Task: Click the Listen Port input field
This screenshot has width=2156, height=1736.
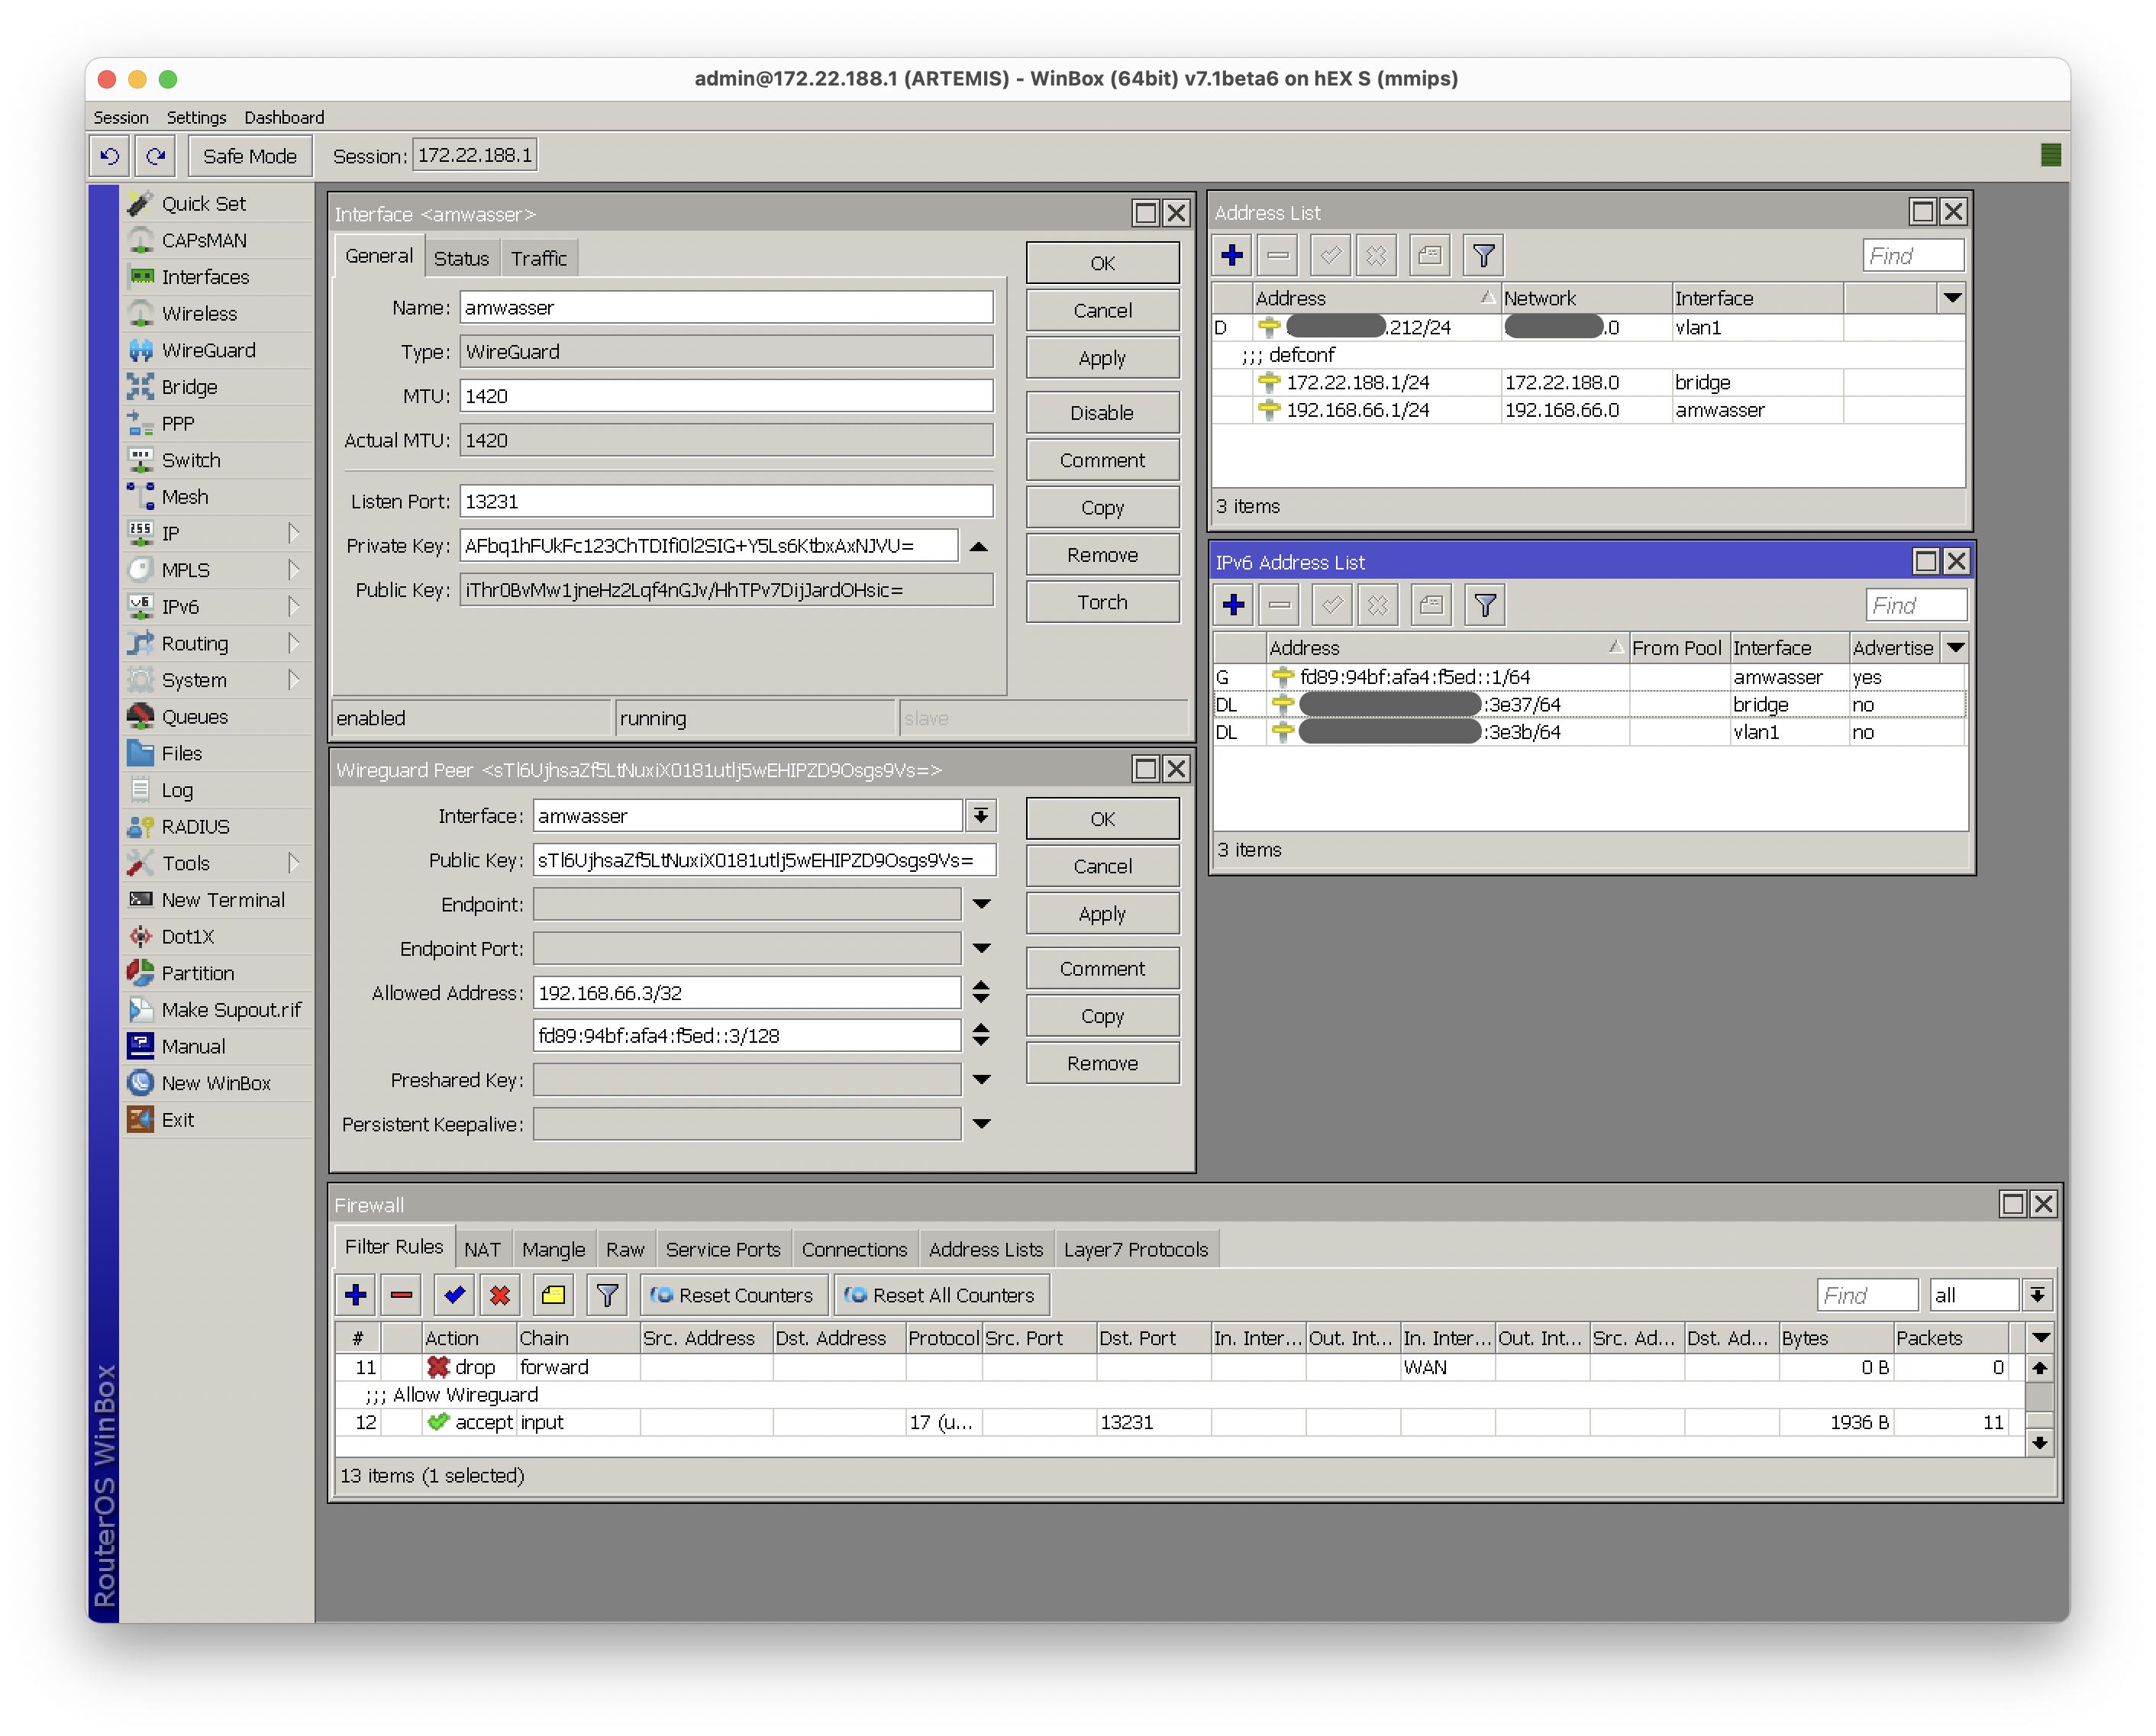Action: tap(725, 501)
